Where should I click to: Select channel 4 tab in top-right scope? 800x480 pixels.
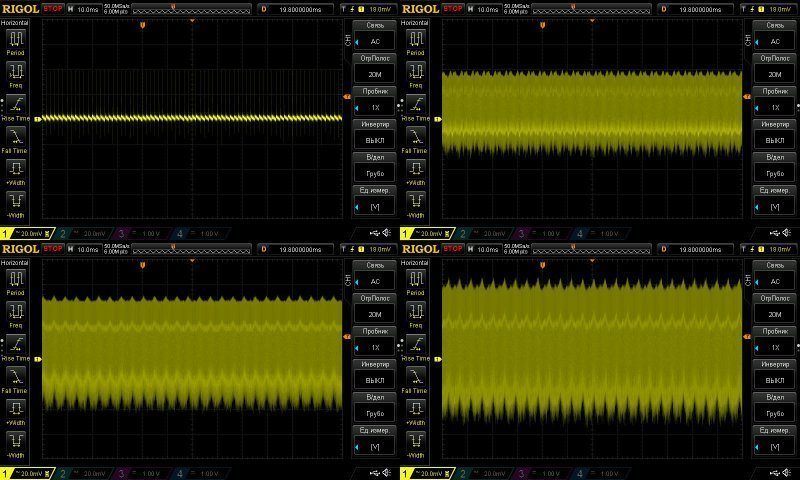pyautogui.click(x=599, y=234)
